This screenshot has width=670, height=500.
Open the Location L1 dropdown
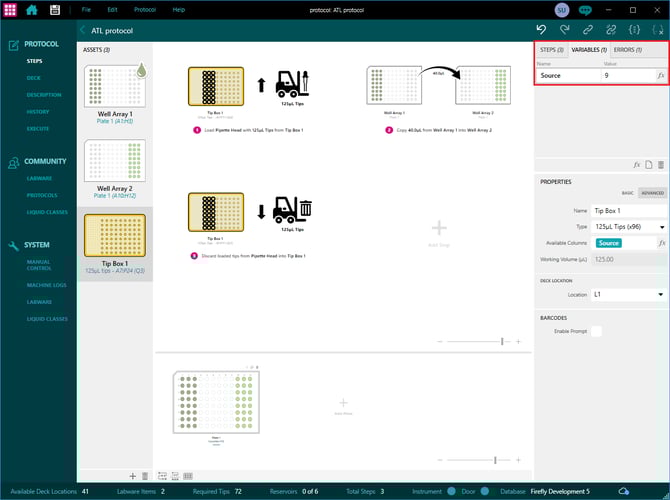coord(660,294)
